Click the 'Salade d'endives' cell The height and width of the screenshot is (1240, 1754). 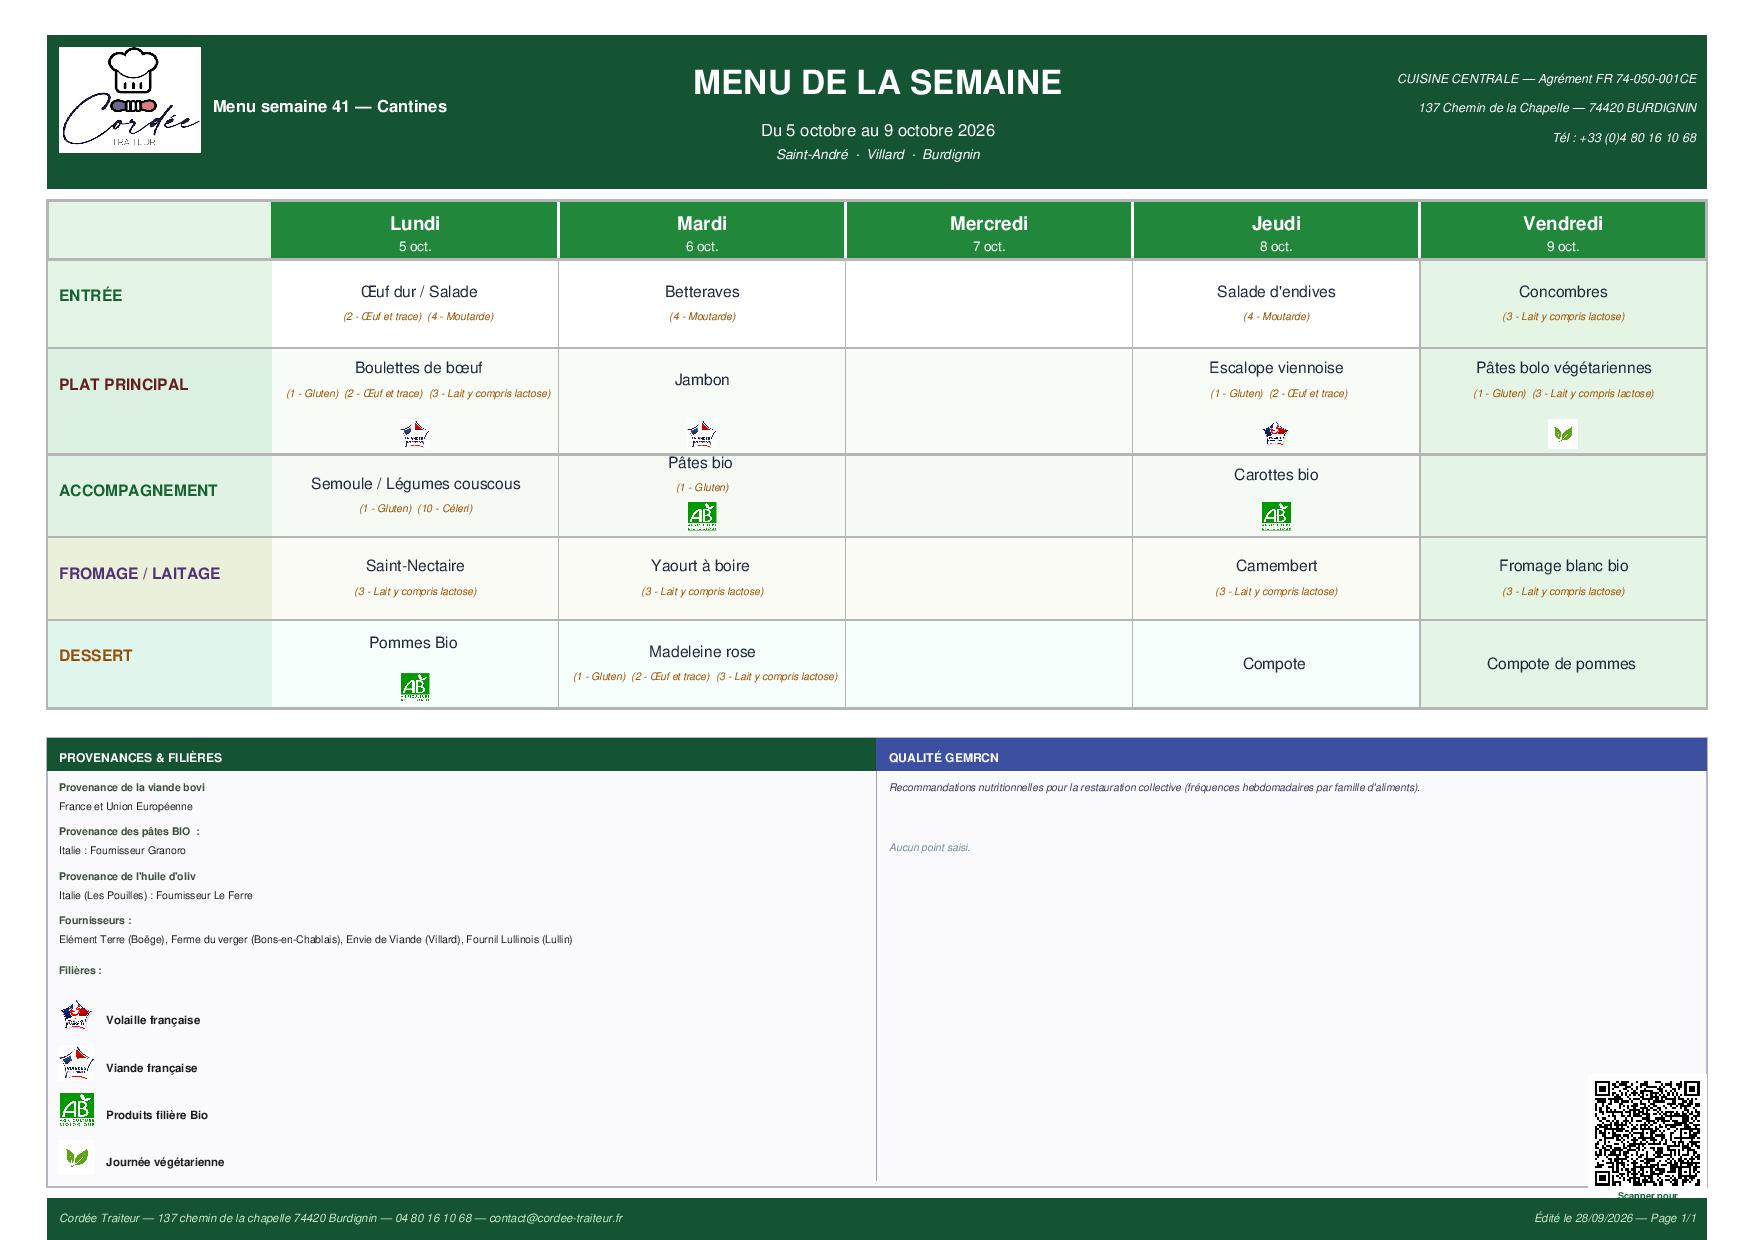tap(1276, 303)
